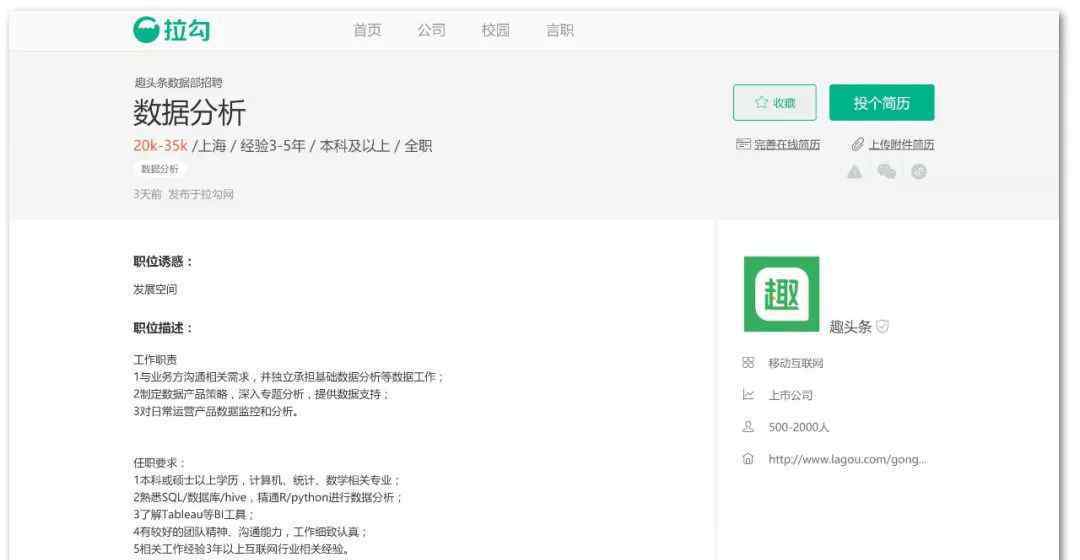Image resolution: width=1080 pixels, height=560 pixels.
Task: Click the salary text 20k-35k
Action: [160, 145]
